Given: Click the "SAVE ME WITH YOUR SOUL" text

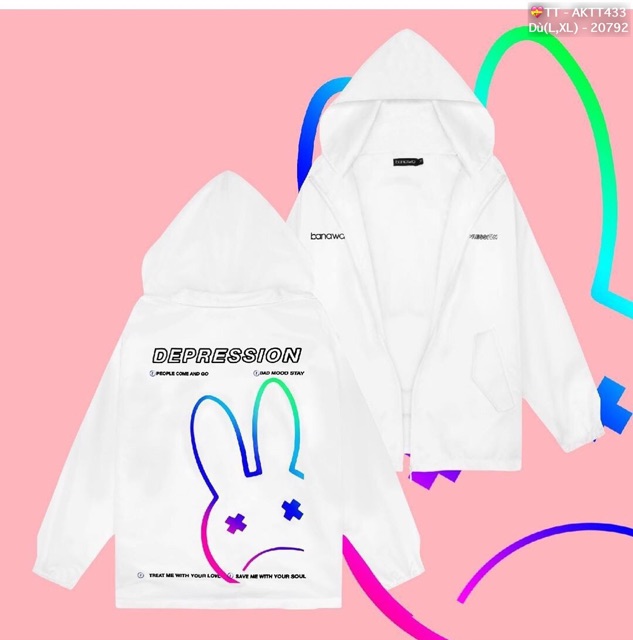Looking at the screenshot, I should coord(271,576).
